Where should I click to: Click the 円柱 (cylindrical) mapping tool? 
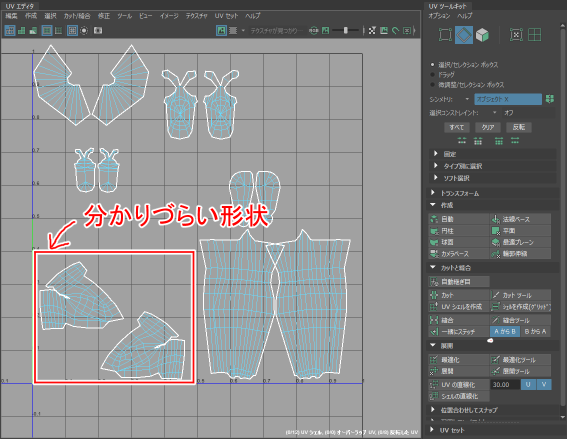click(x=458, y=230)
